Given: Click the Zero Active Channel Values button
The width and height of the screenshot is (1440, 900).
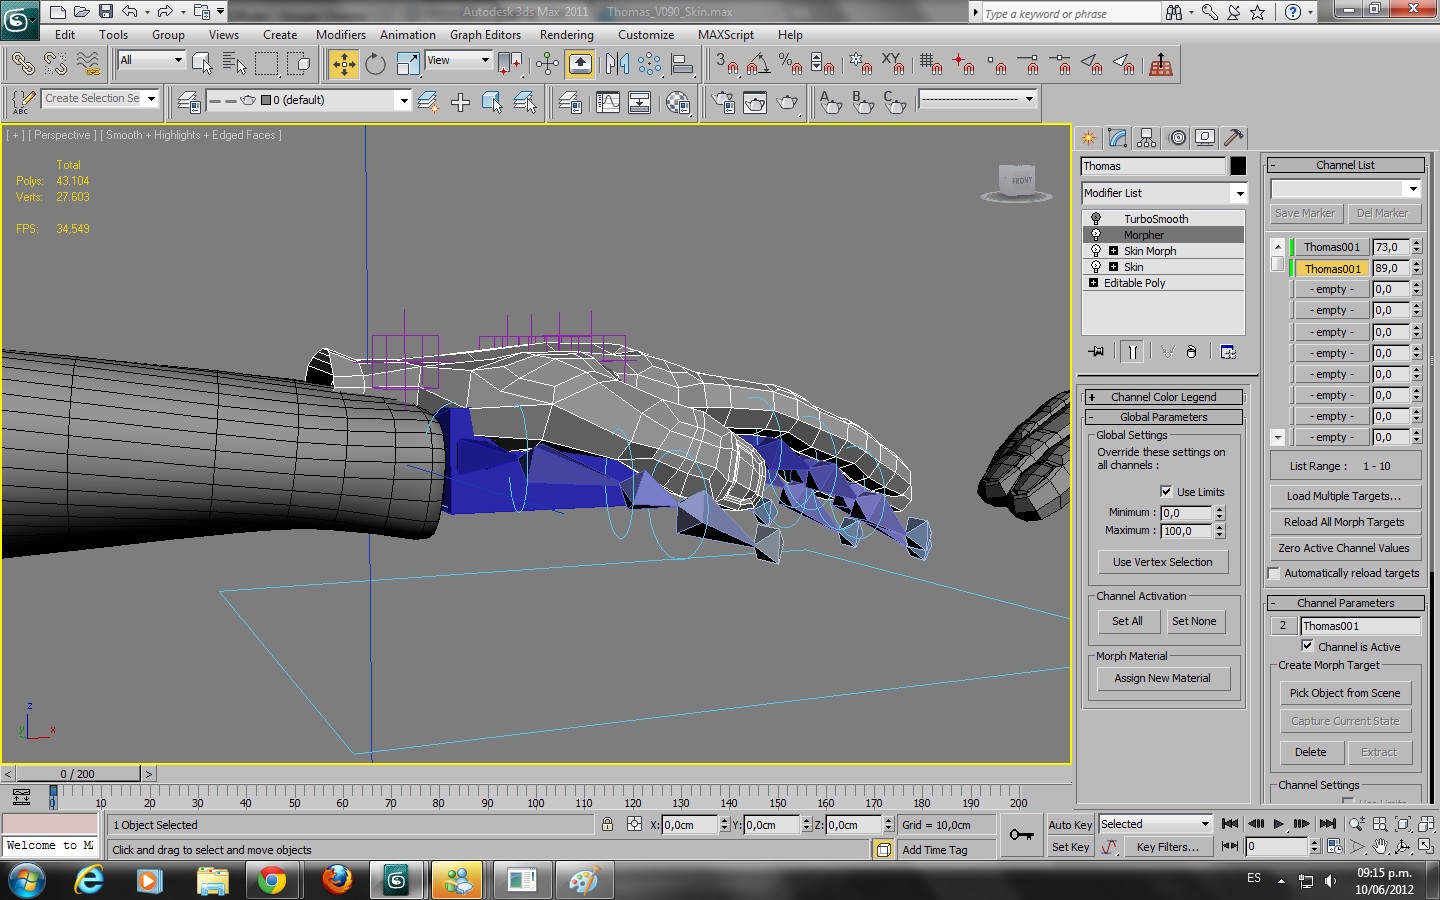Looking at the screenshot, I should coord(1343,548).
